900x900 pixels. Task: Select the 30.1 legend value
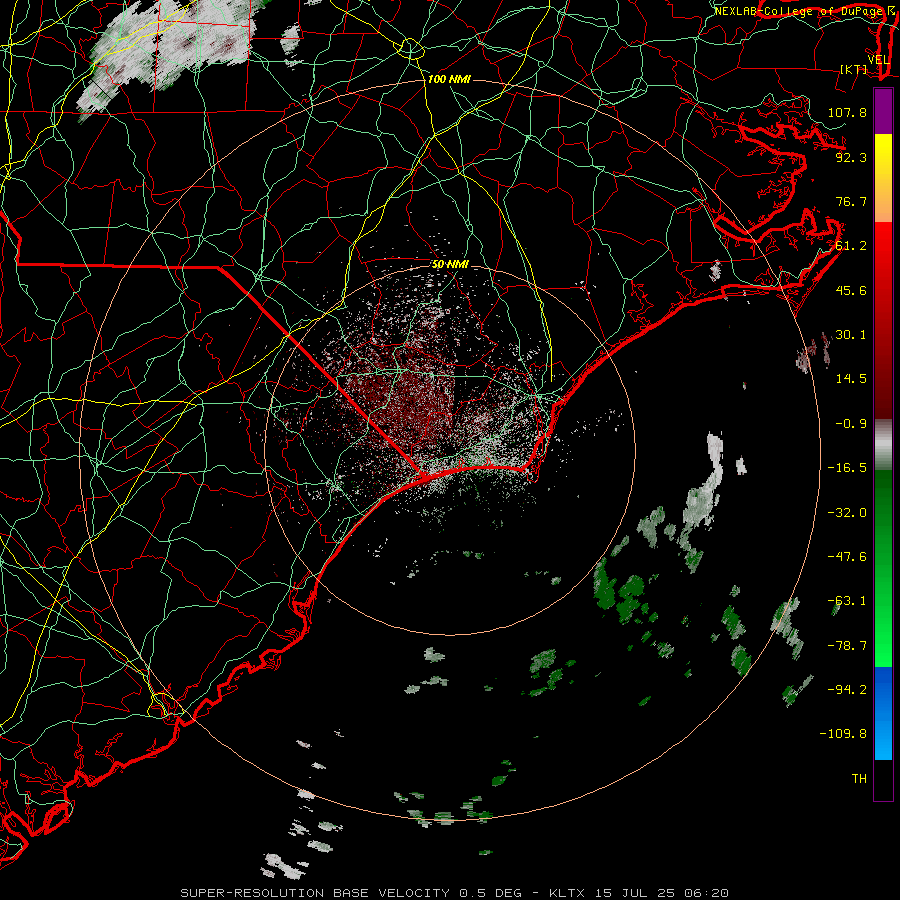click(x=851, y=334)
